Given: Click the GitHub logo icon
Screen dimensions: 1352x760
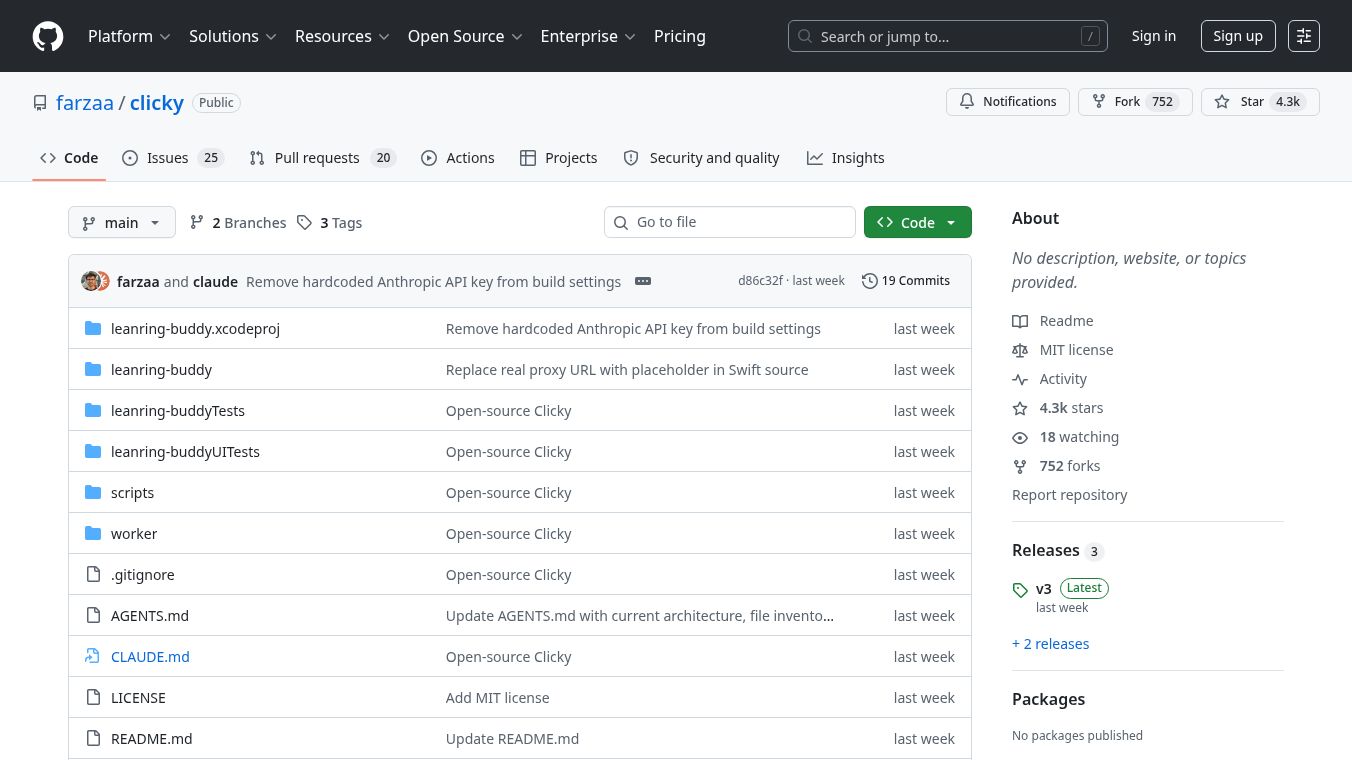Looking at the screenshot, I should 48,36.
